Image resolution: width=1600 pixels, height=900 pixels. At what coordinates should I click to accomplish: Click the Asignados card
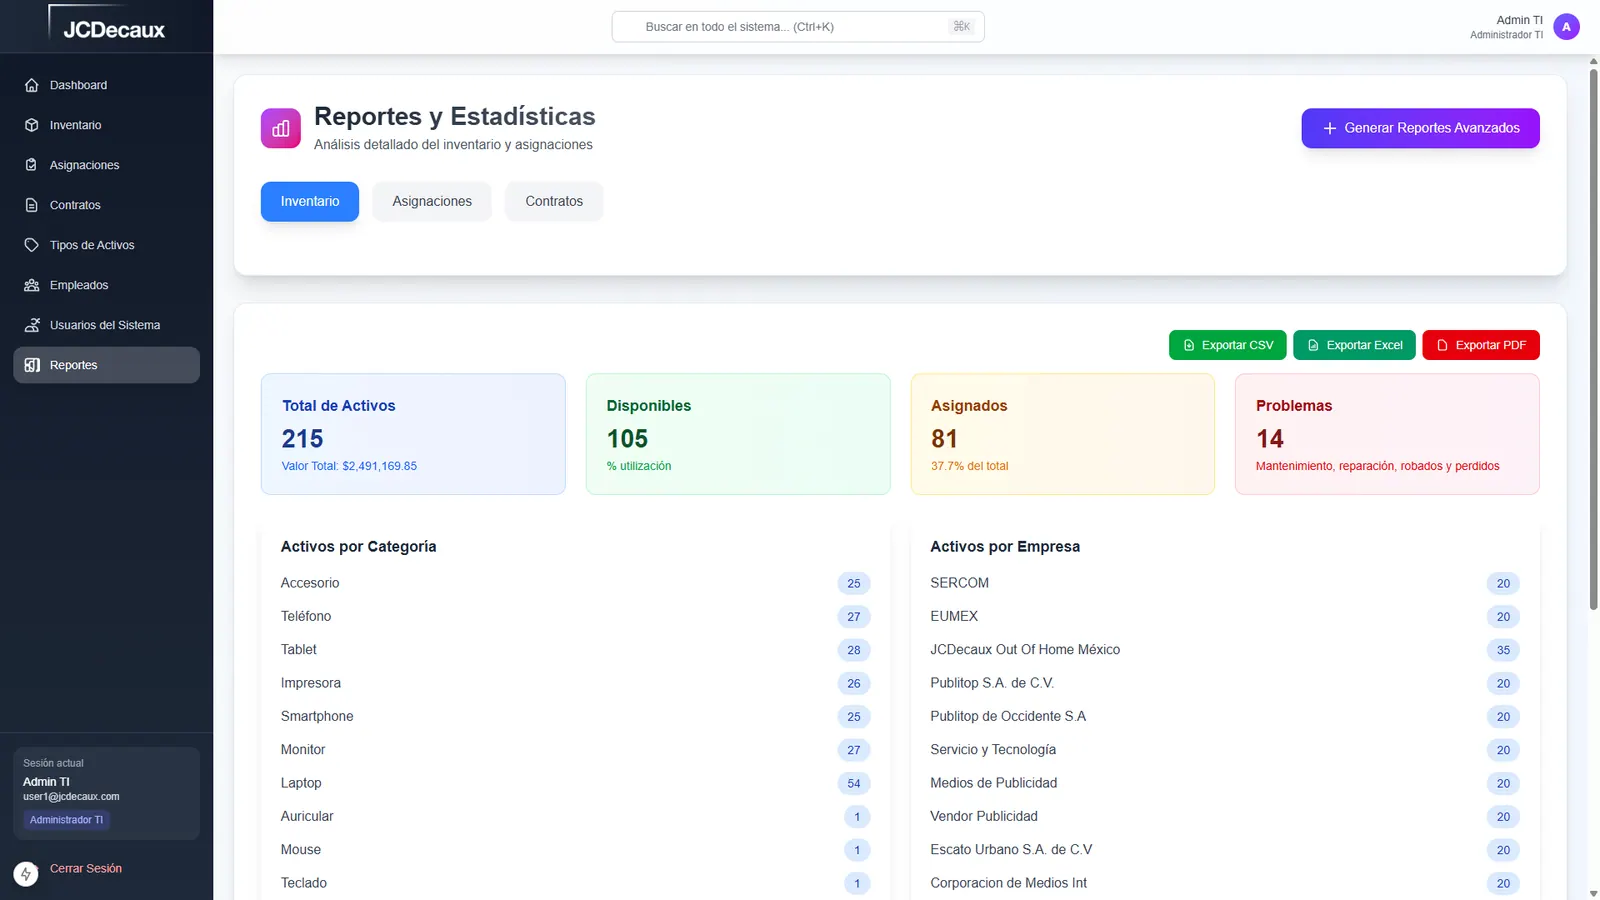tap(1062, 434)
